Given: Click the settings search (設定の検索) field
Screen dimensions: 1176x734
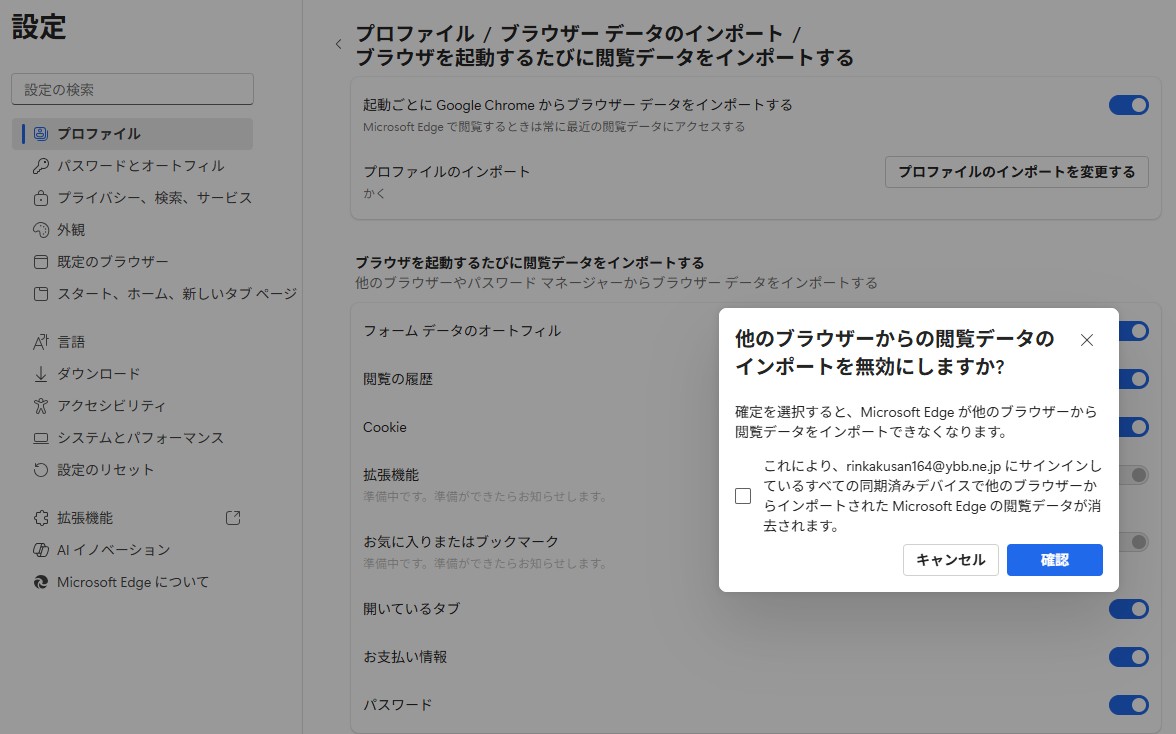Looking at the screenshot, I should 132,89.
